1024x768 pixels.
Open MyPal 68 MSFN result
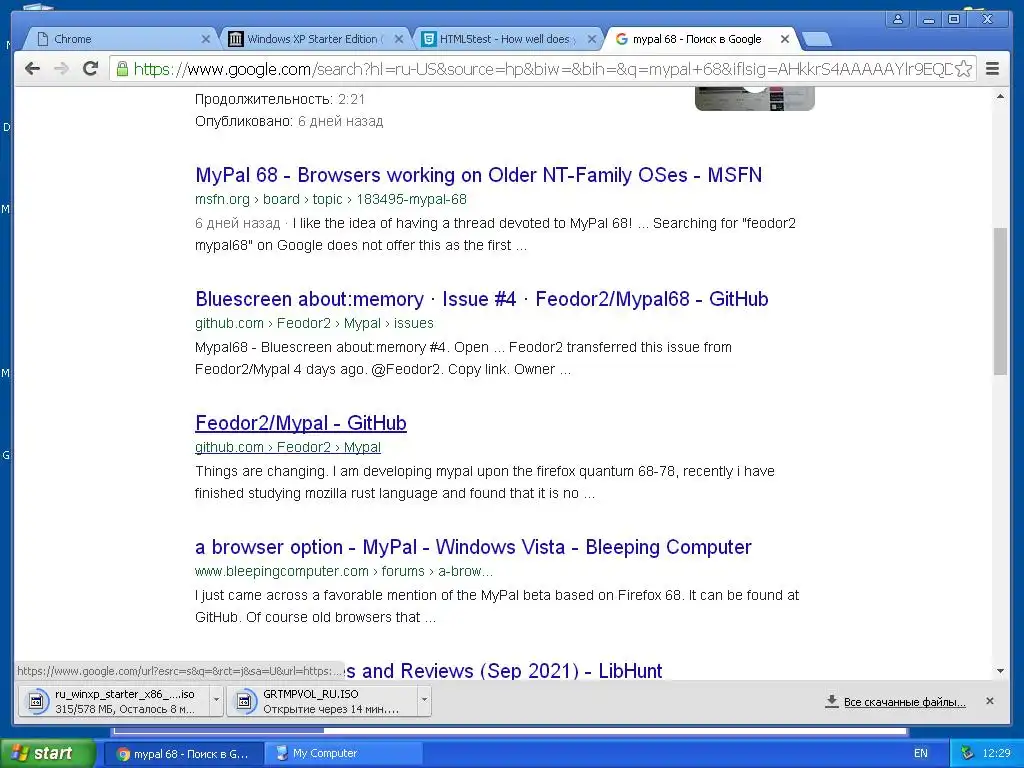478,175
